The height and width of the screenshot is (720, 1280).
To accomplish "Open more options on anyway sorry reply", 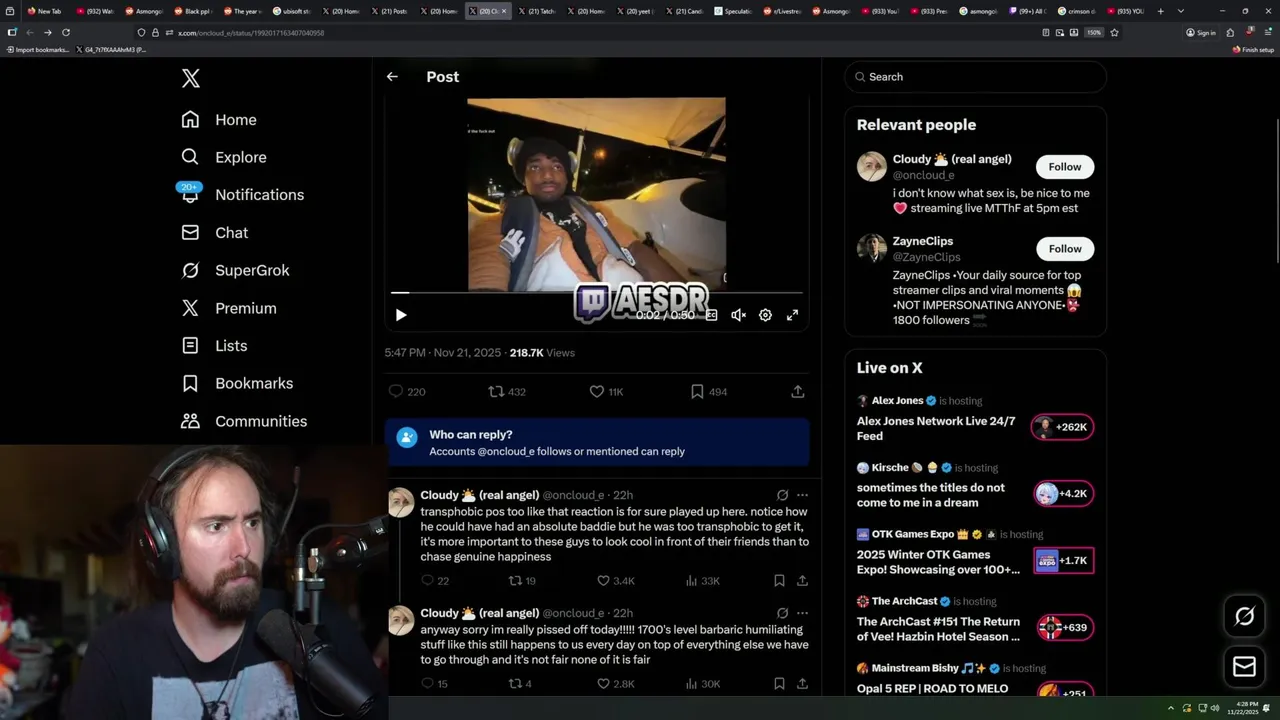I will click(x=802, y=613).
